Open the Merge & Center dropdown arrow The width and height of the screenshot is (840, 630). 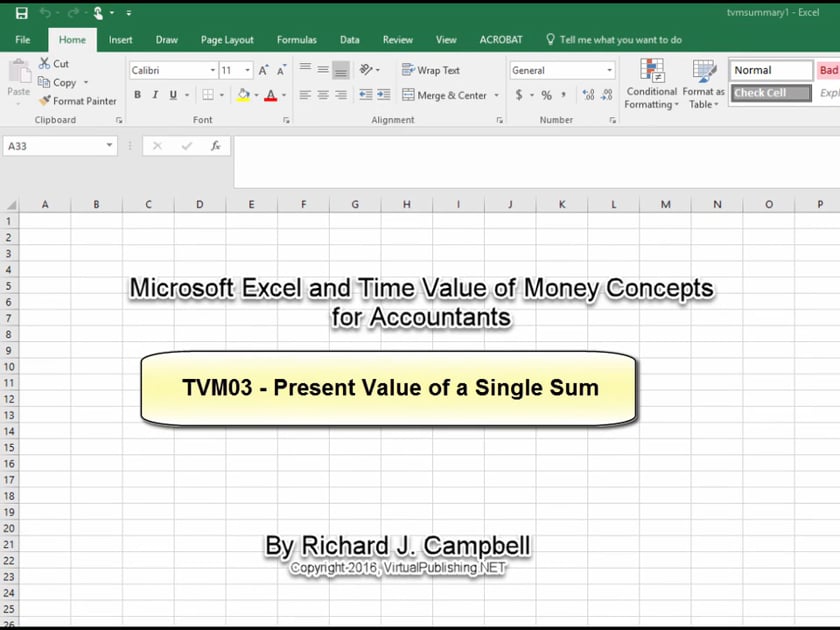tap(496, 95)
